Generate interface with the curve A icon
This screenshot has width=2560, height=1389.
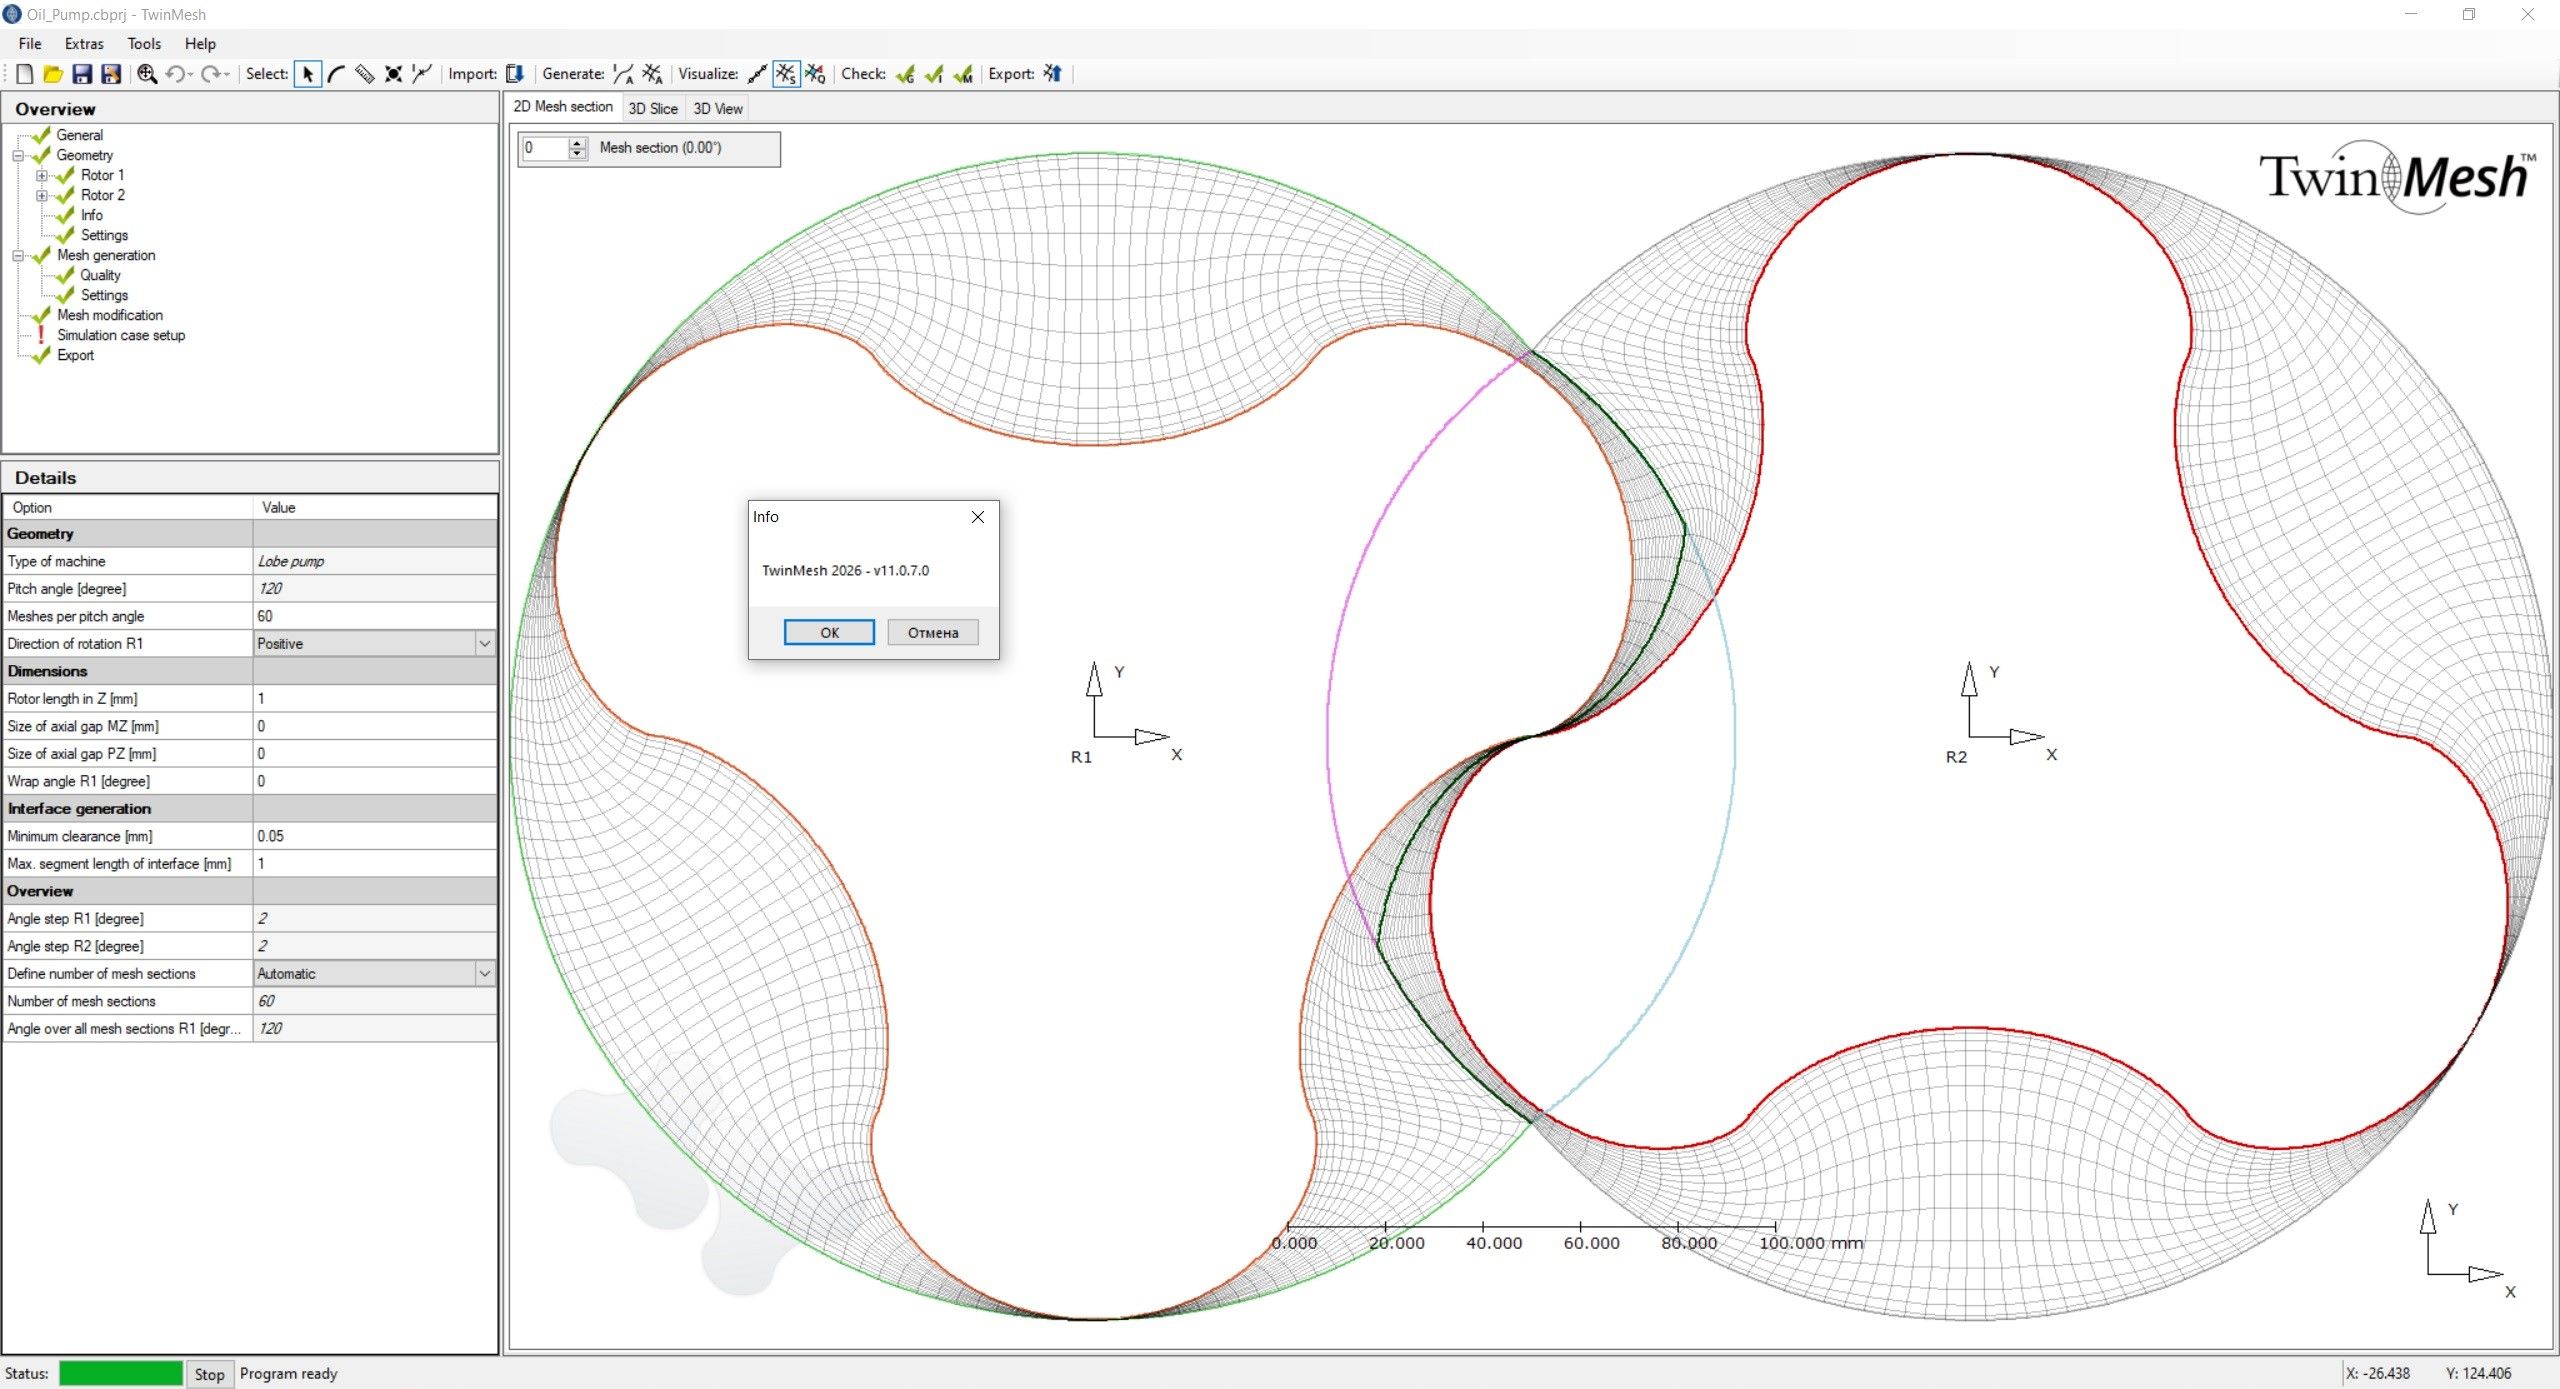[623, 74]
